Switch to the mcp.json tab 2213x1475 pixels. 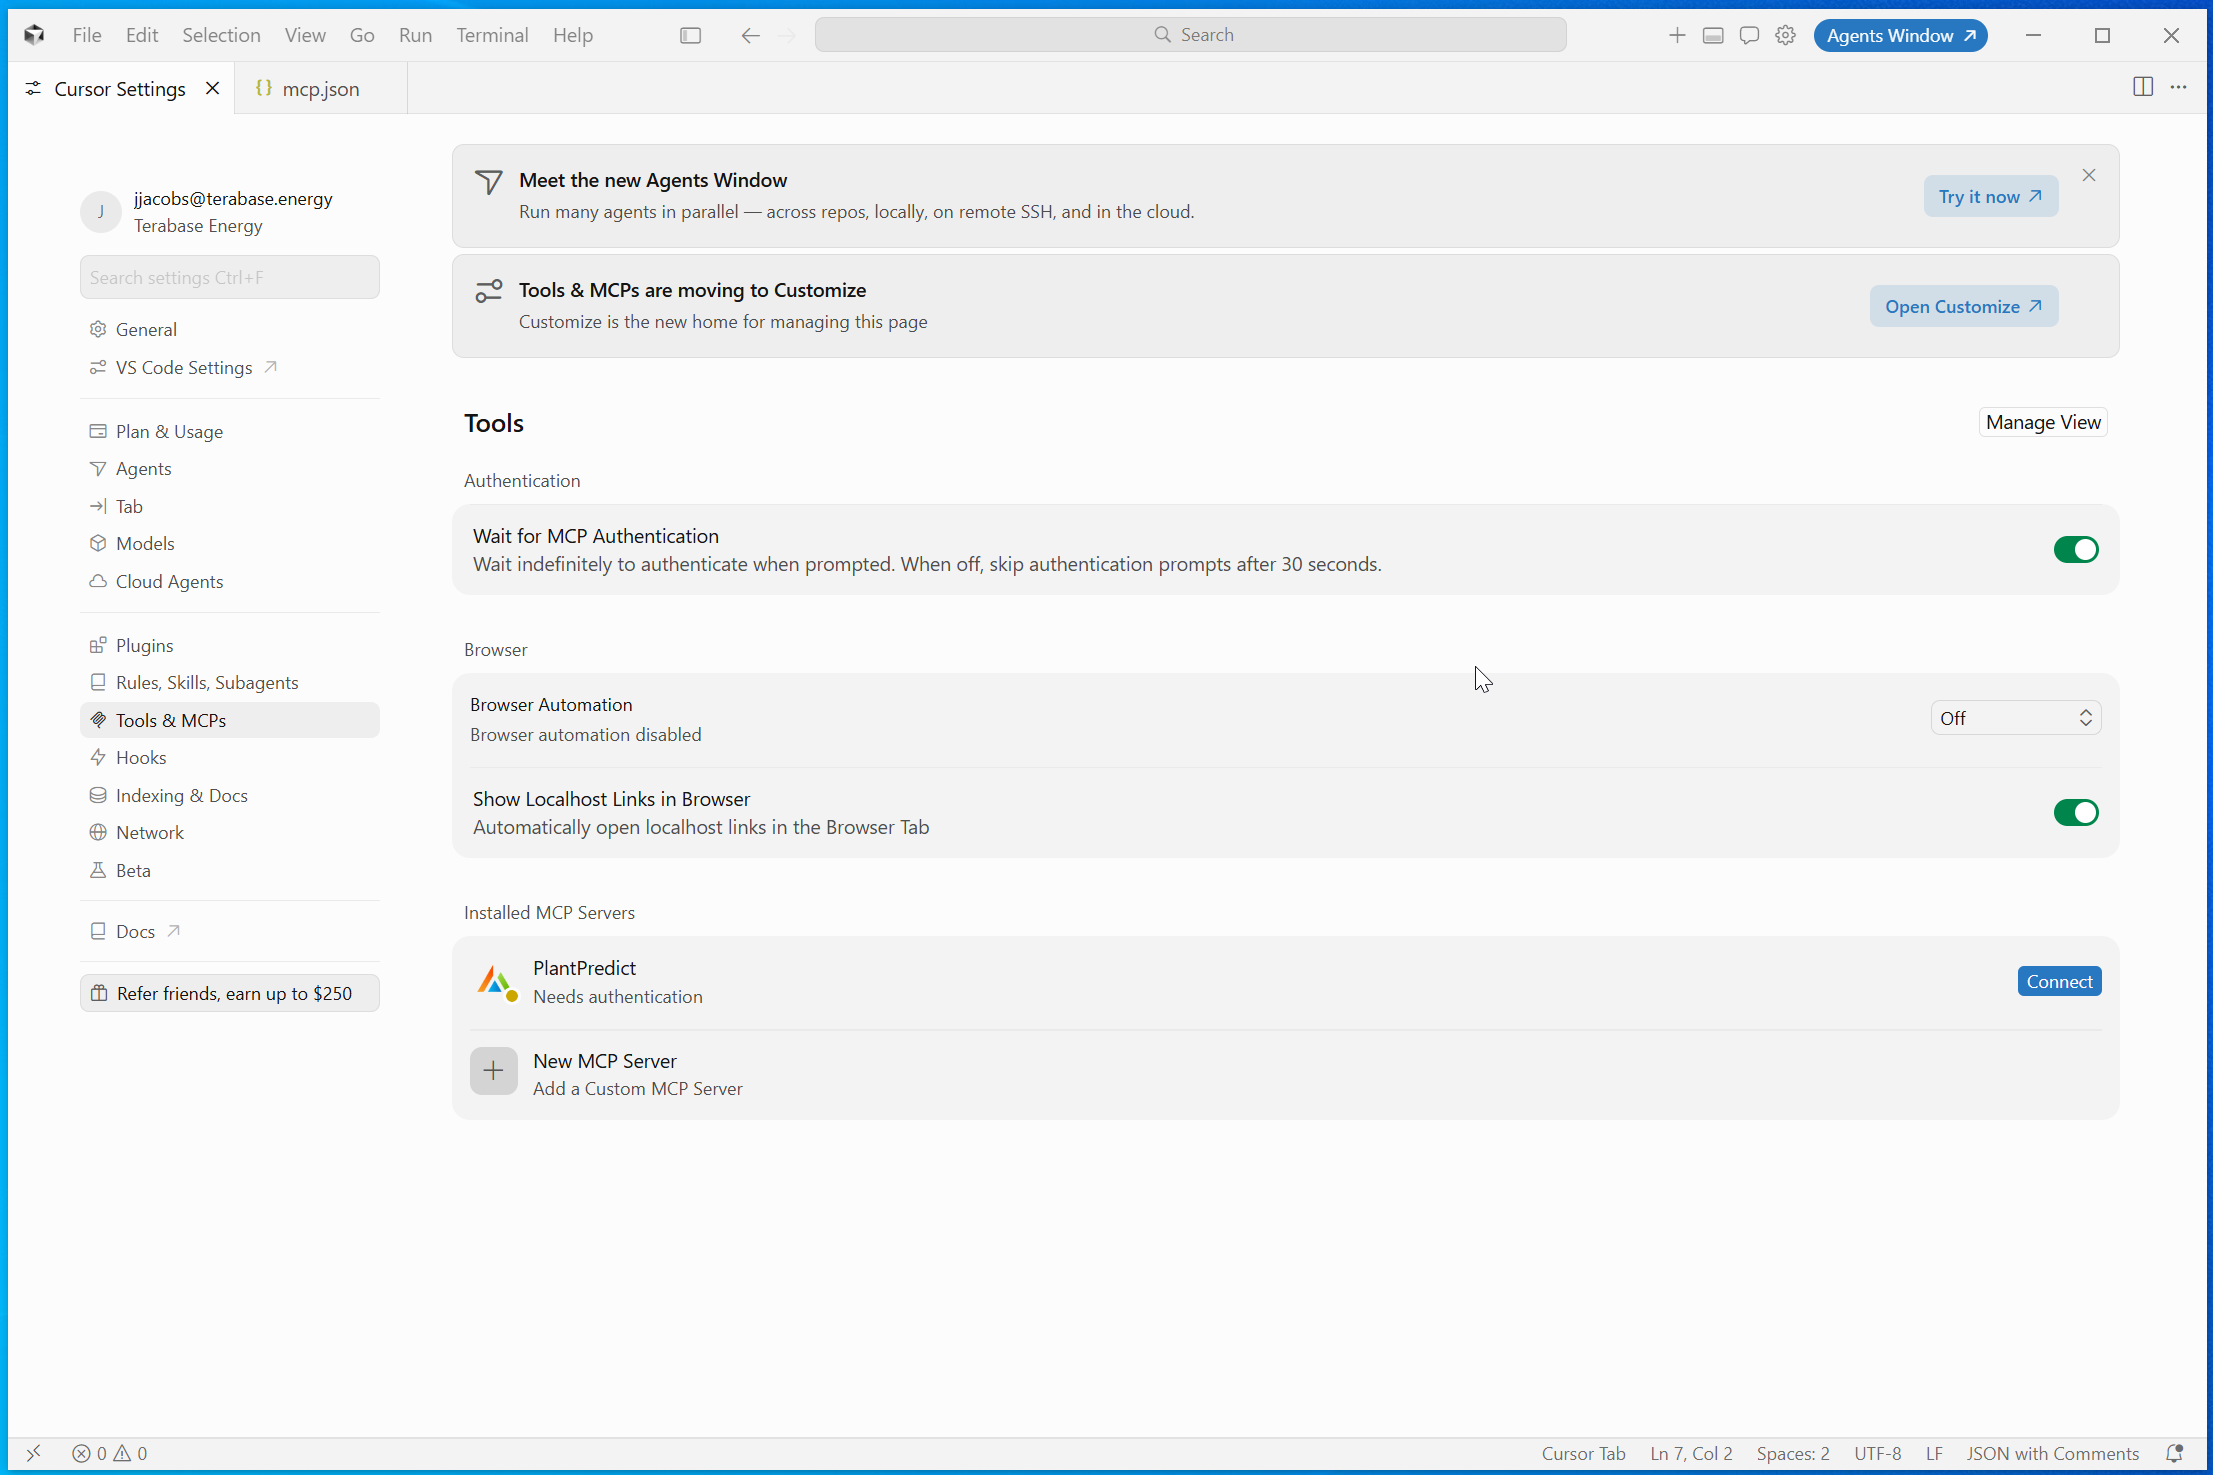pos(321,88)
